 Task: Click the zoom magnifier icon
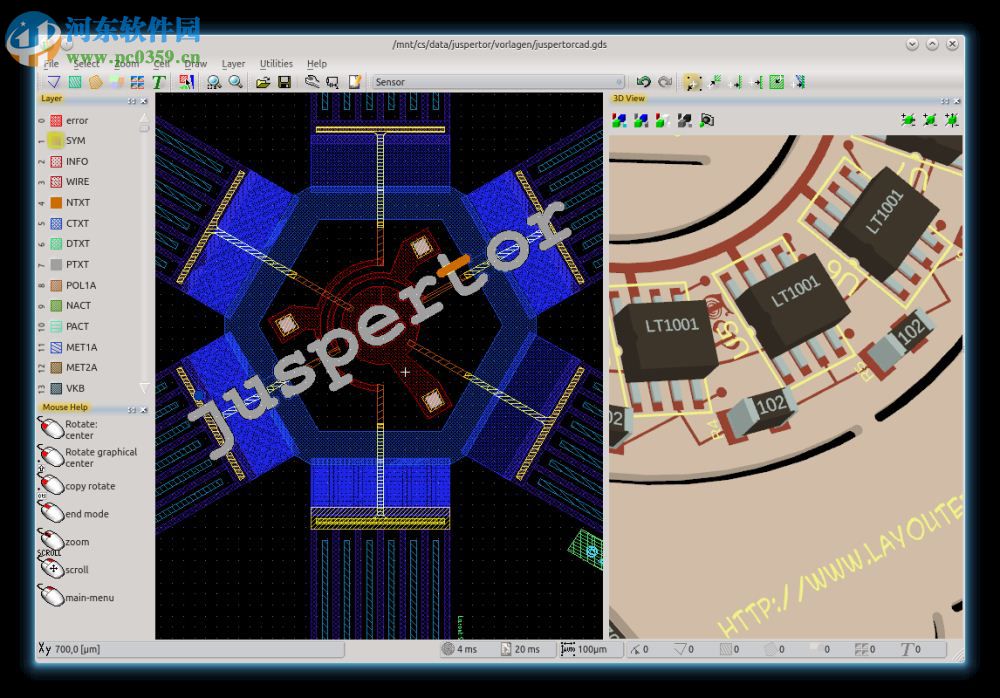[235, 82]
